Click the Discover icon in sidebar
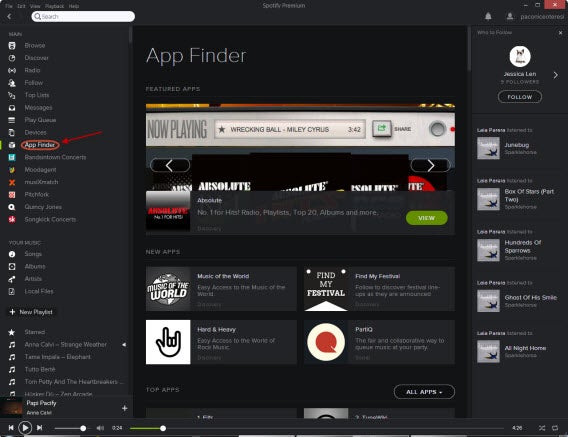 tap(12, 58)
